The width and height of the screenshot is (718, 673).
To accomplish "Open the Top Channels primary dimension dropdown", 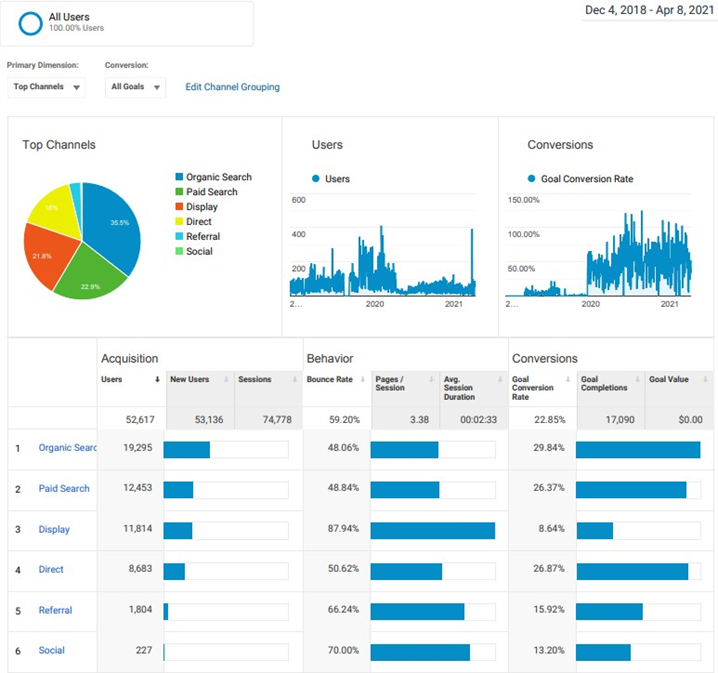I will [x=46, y=87].
